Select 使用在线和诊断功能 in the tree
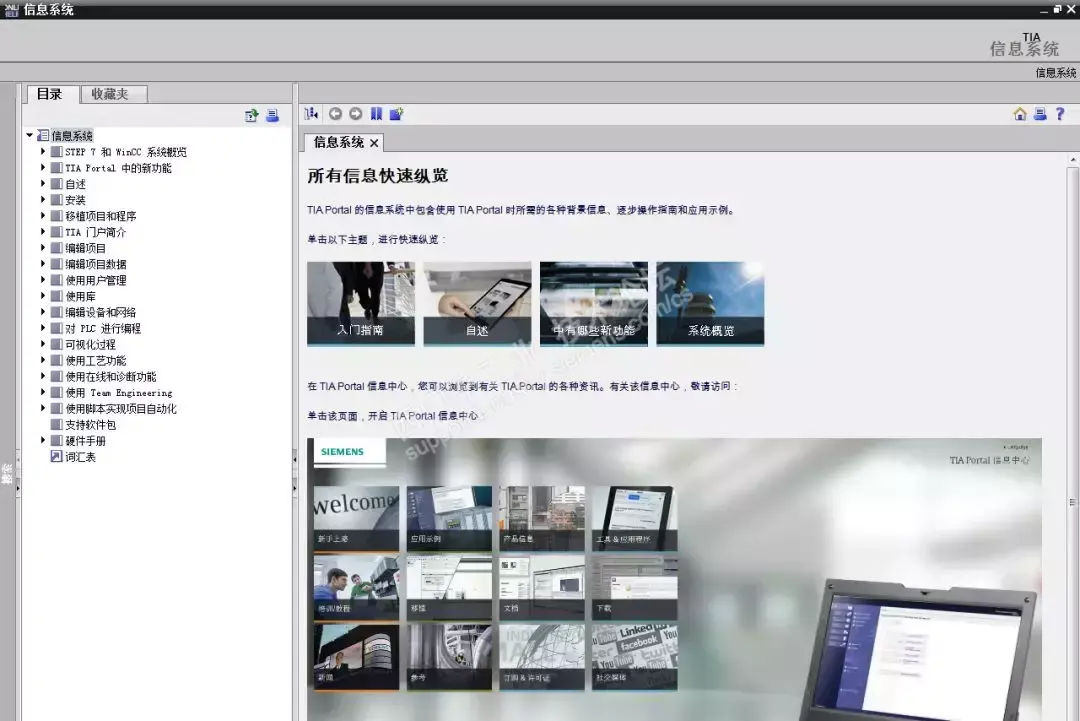Viewport: 1080px width, 721px height. click(111, 376)
